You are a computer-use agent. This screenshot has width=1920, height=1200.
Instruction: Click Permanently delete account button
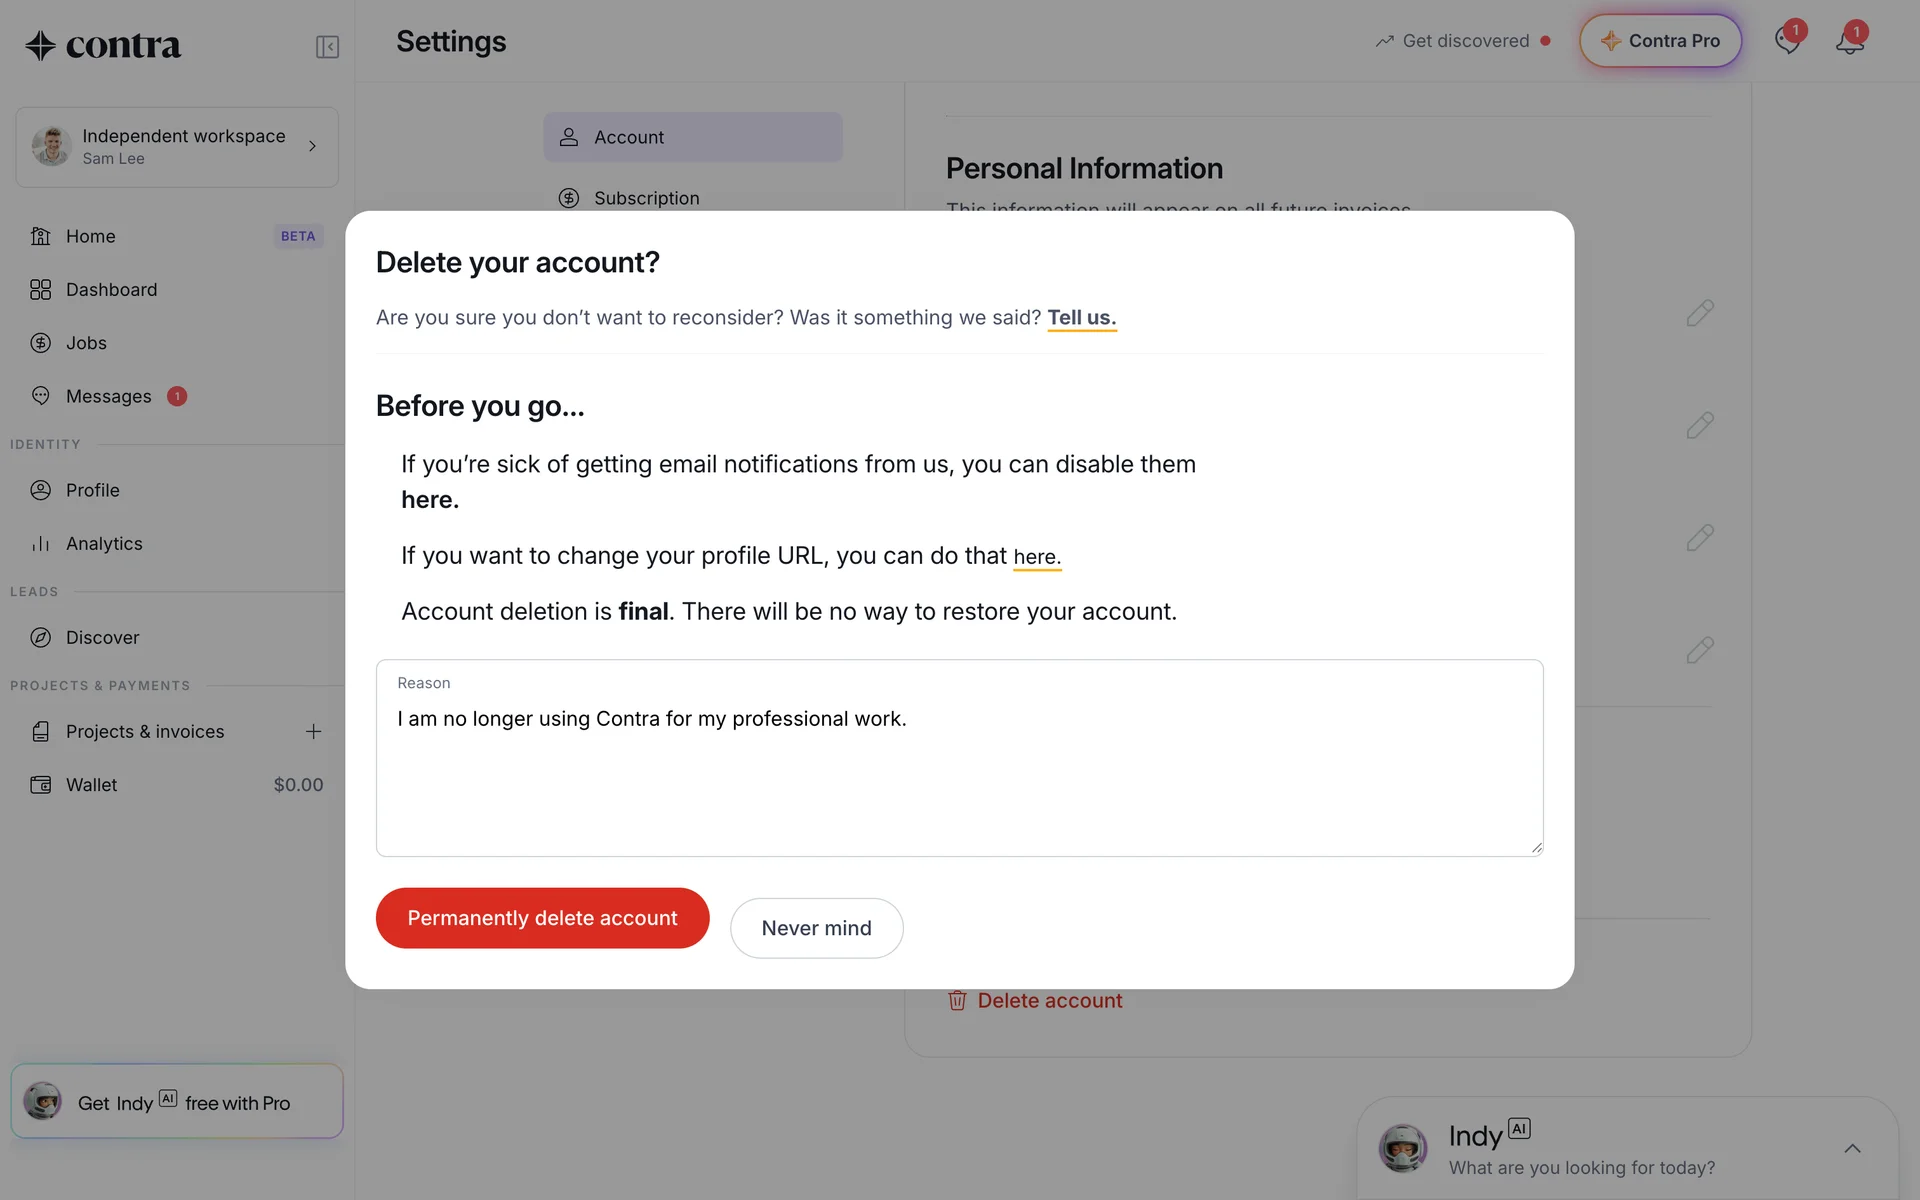click(x=542, y=918)
